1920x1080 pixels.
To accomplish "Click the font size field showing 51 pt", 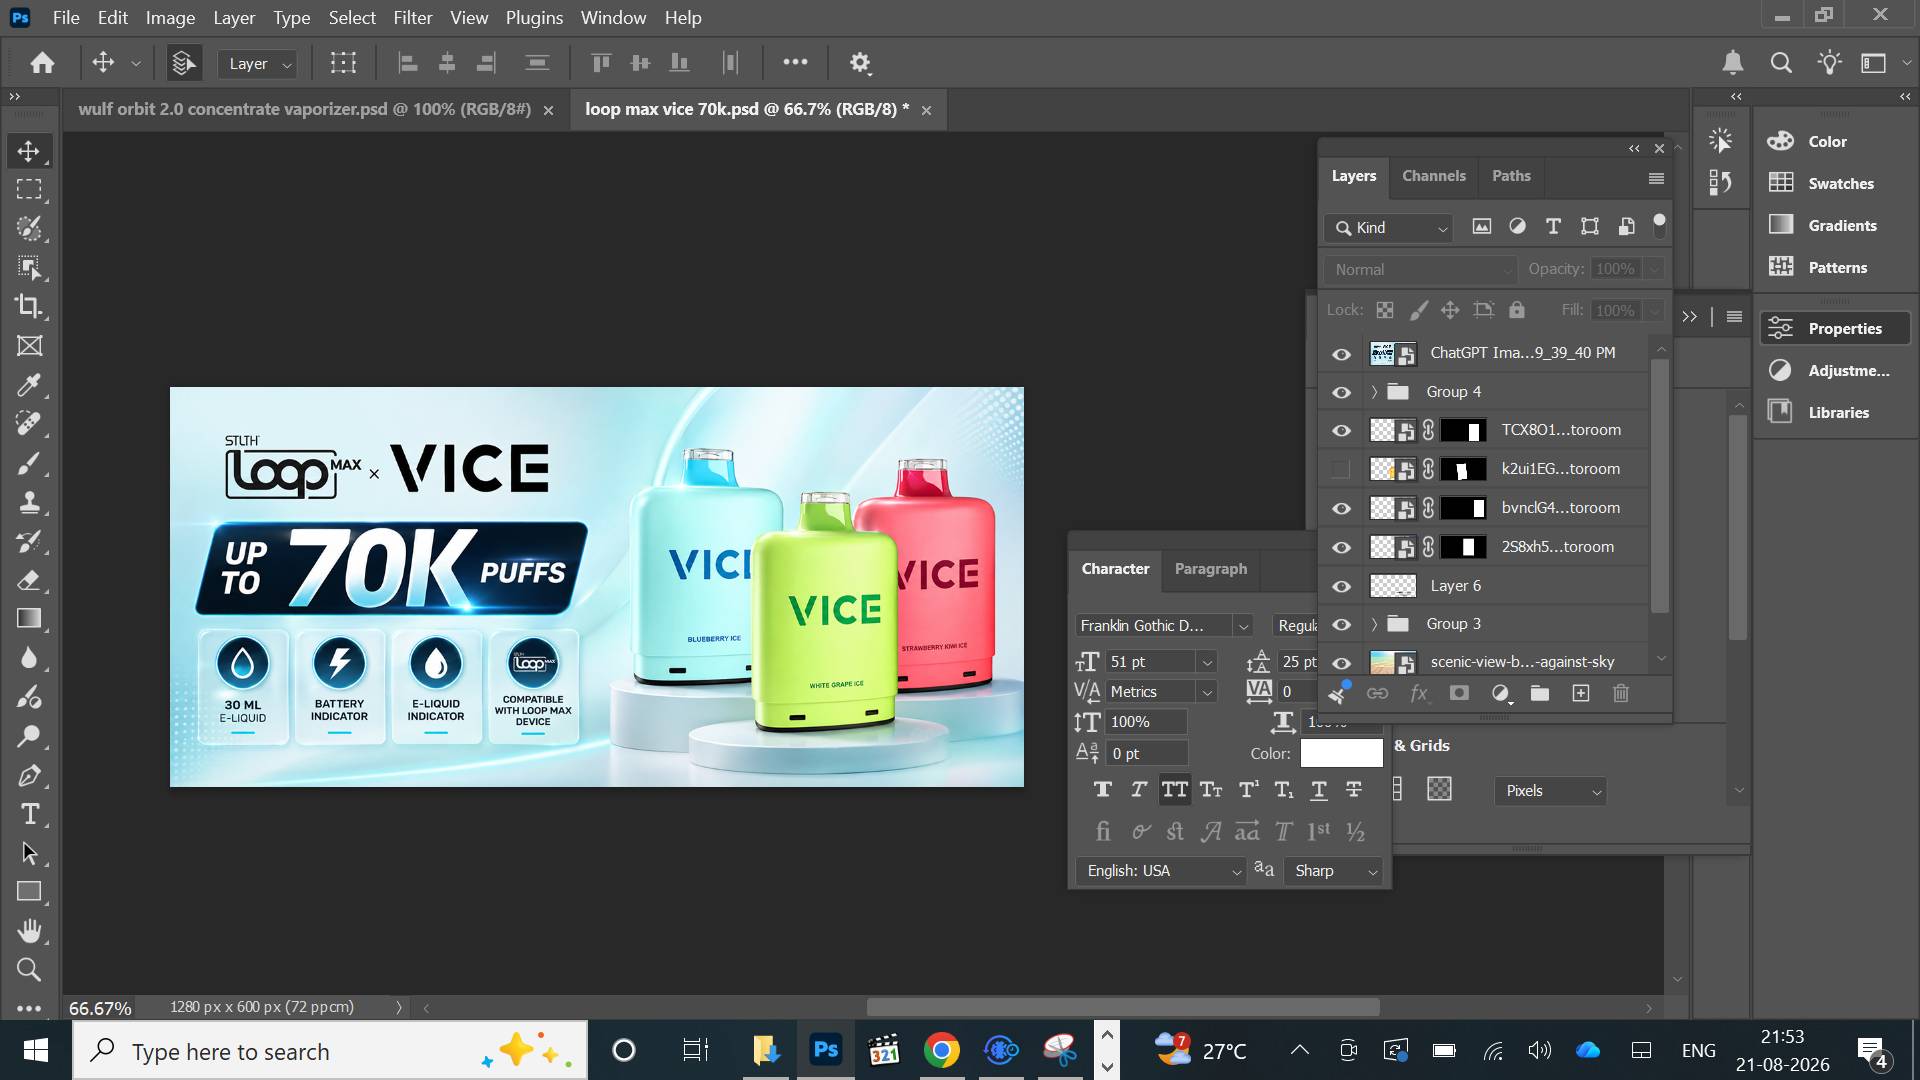I will (1150, 662).
